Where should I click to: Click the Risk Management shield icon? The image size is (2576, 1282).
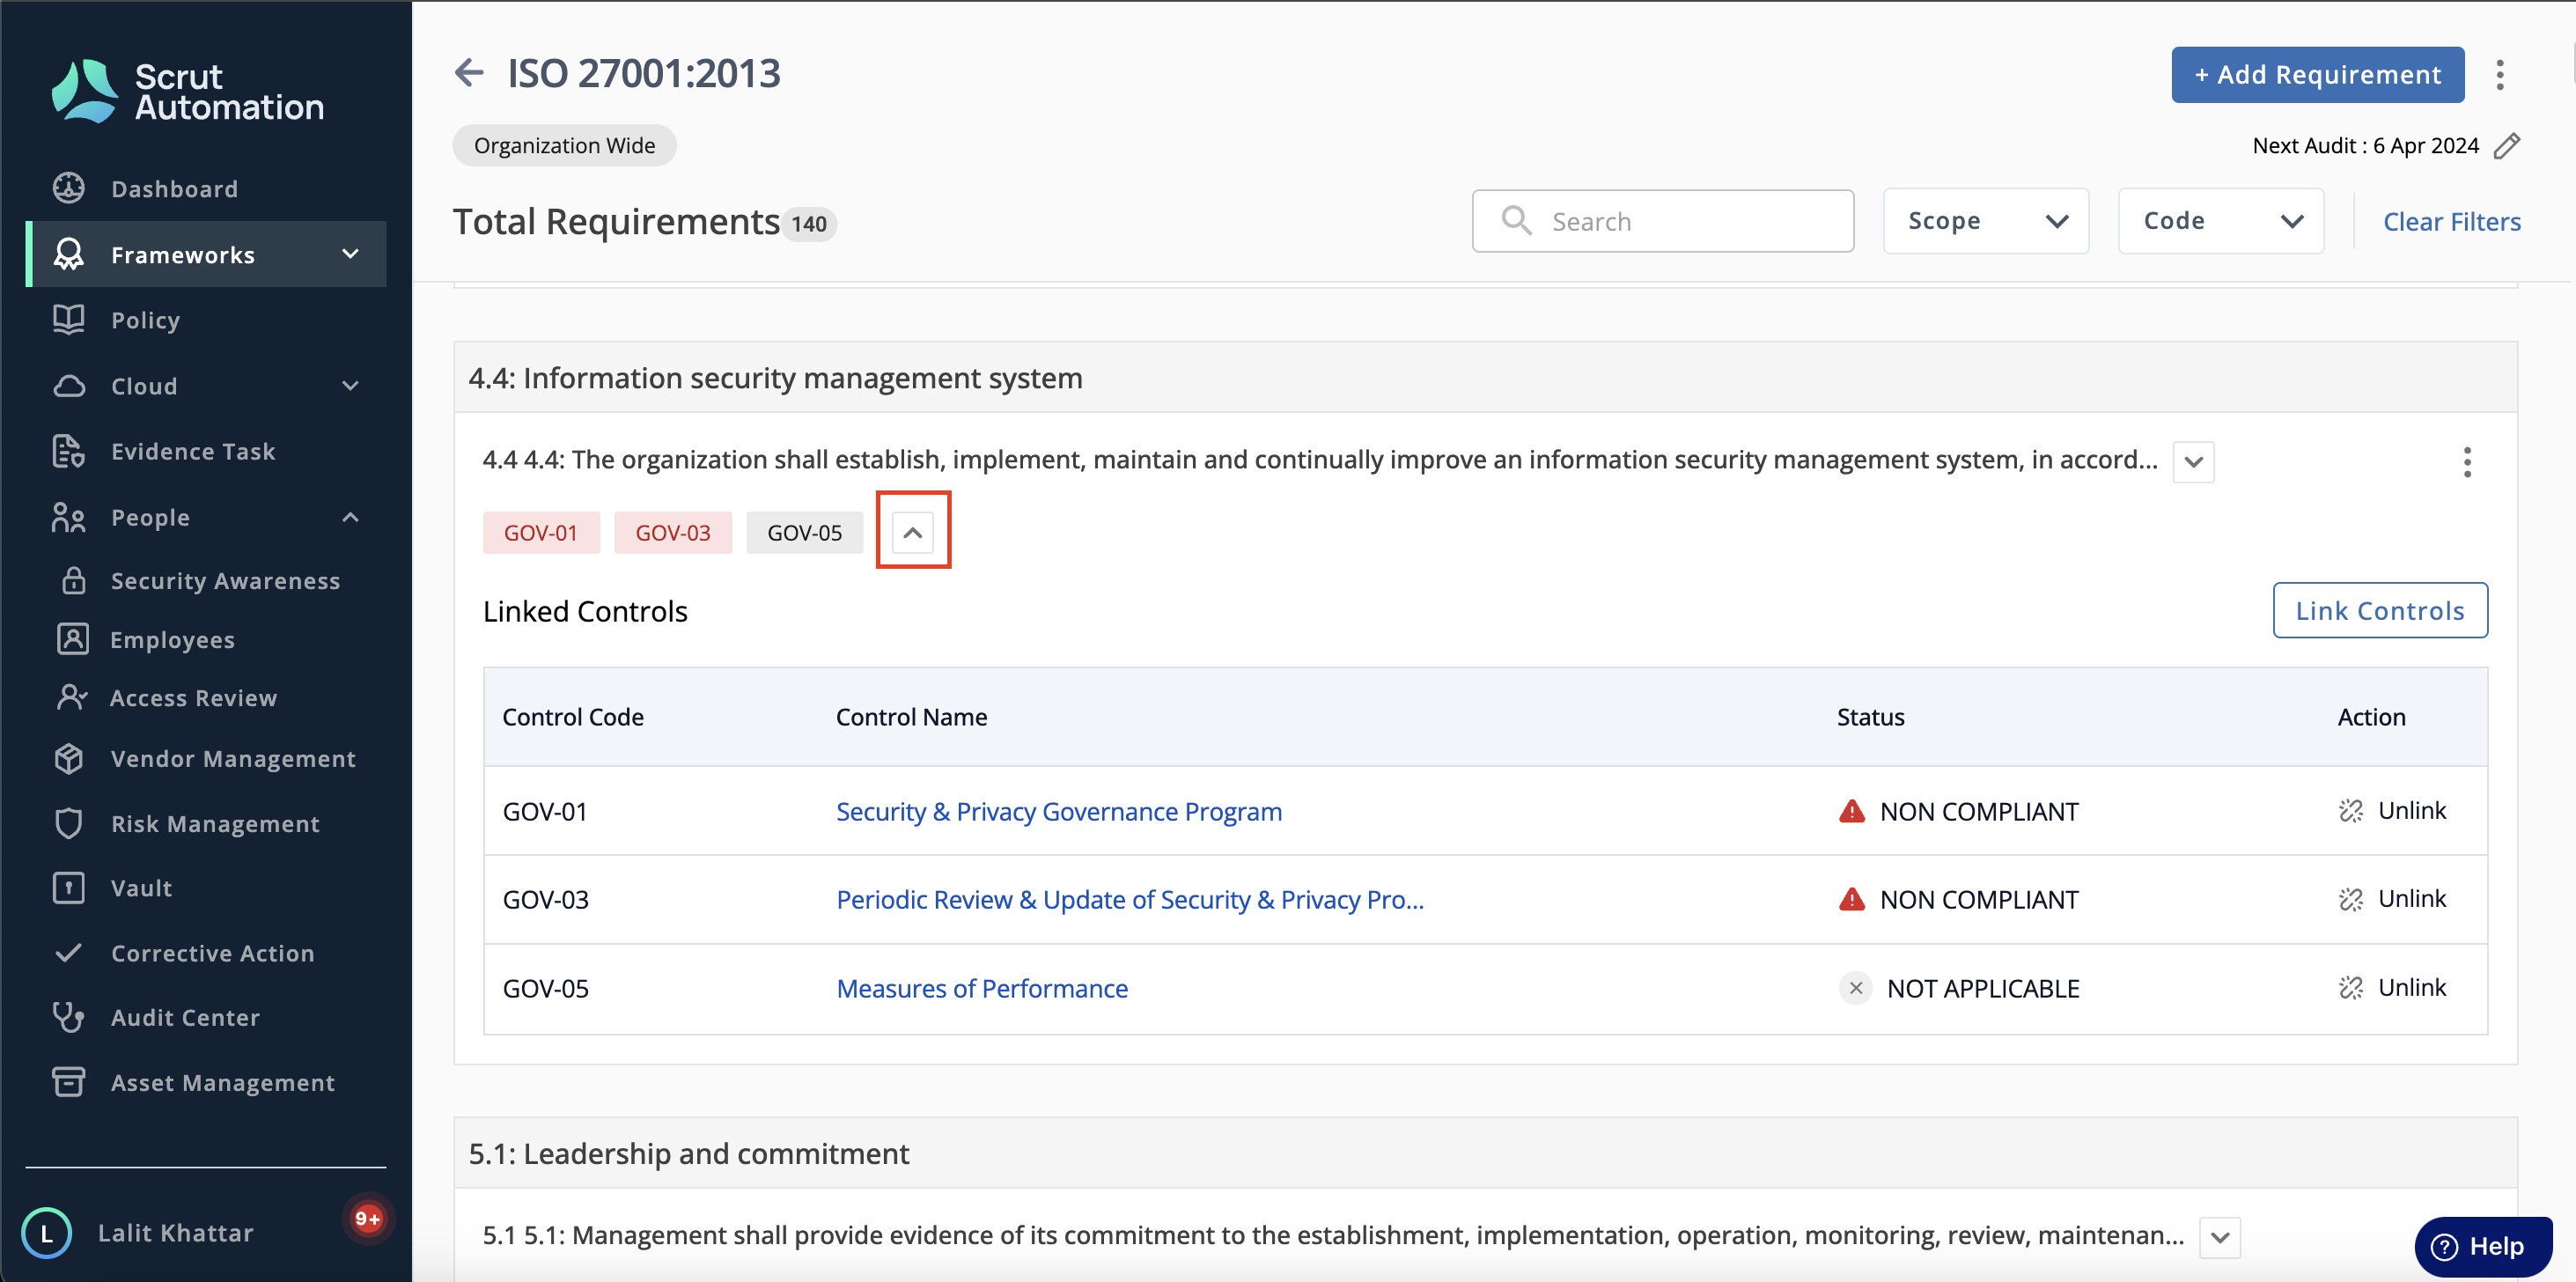coord(69,823)
